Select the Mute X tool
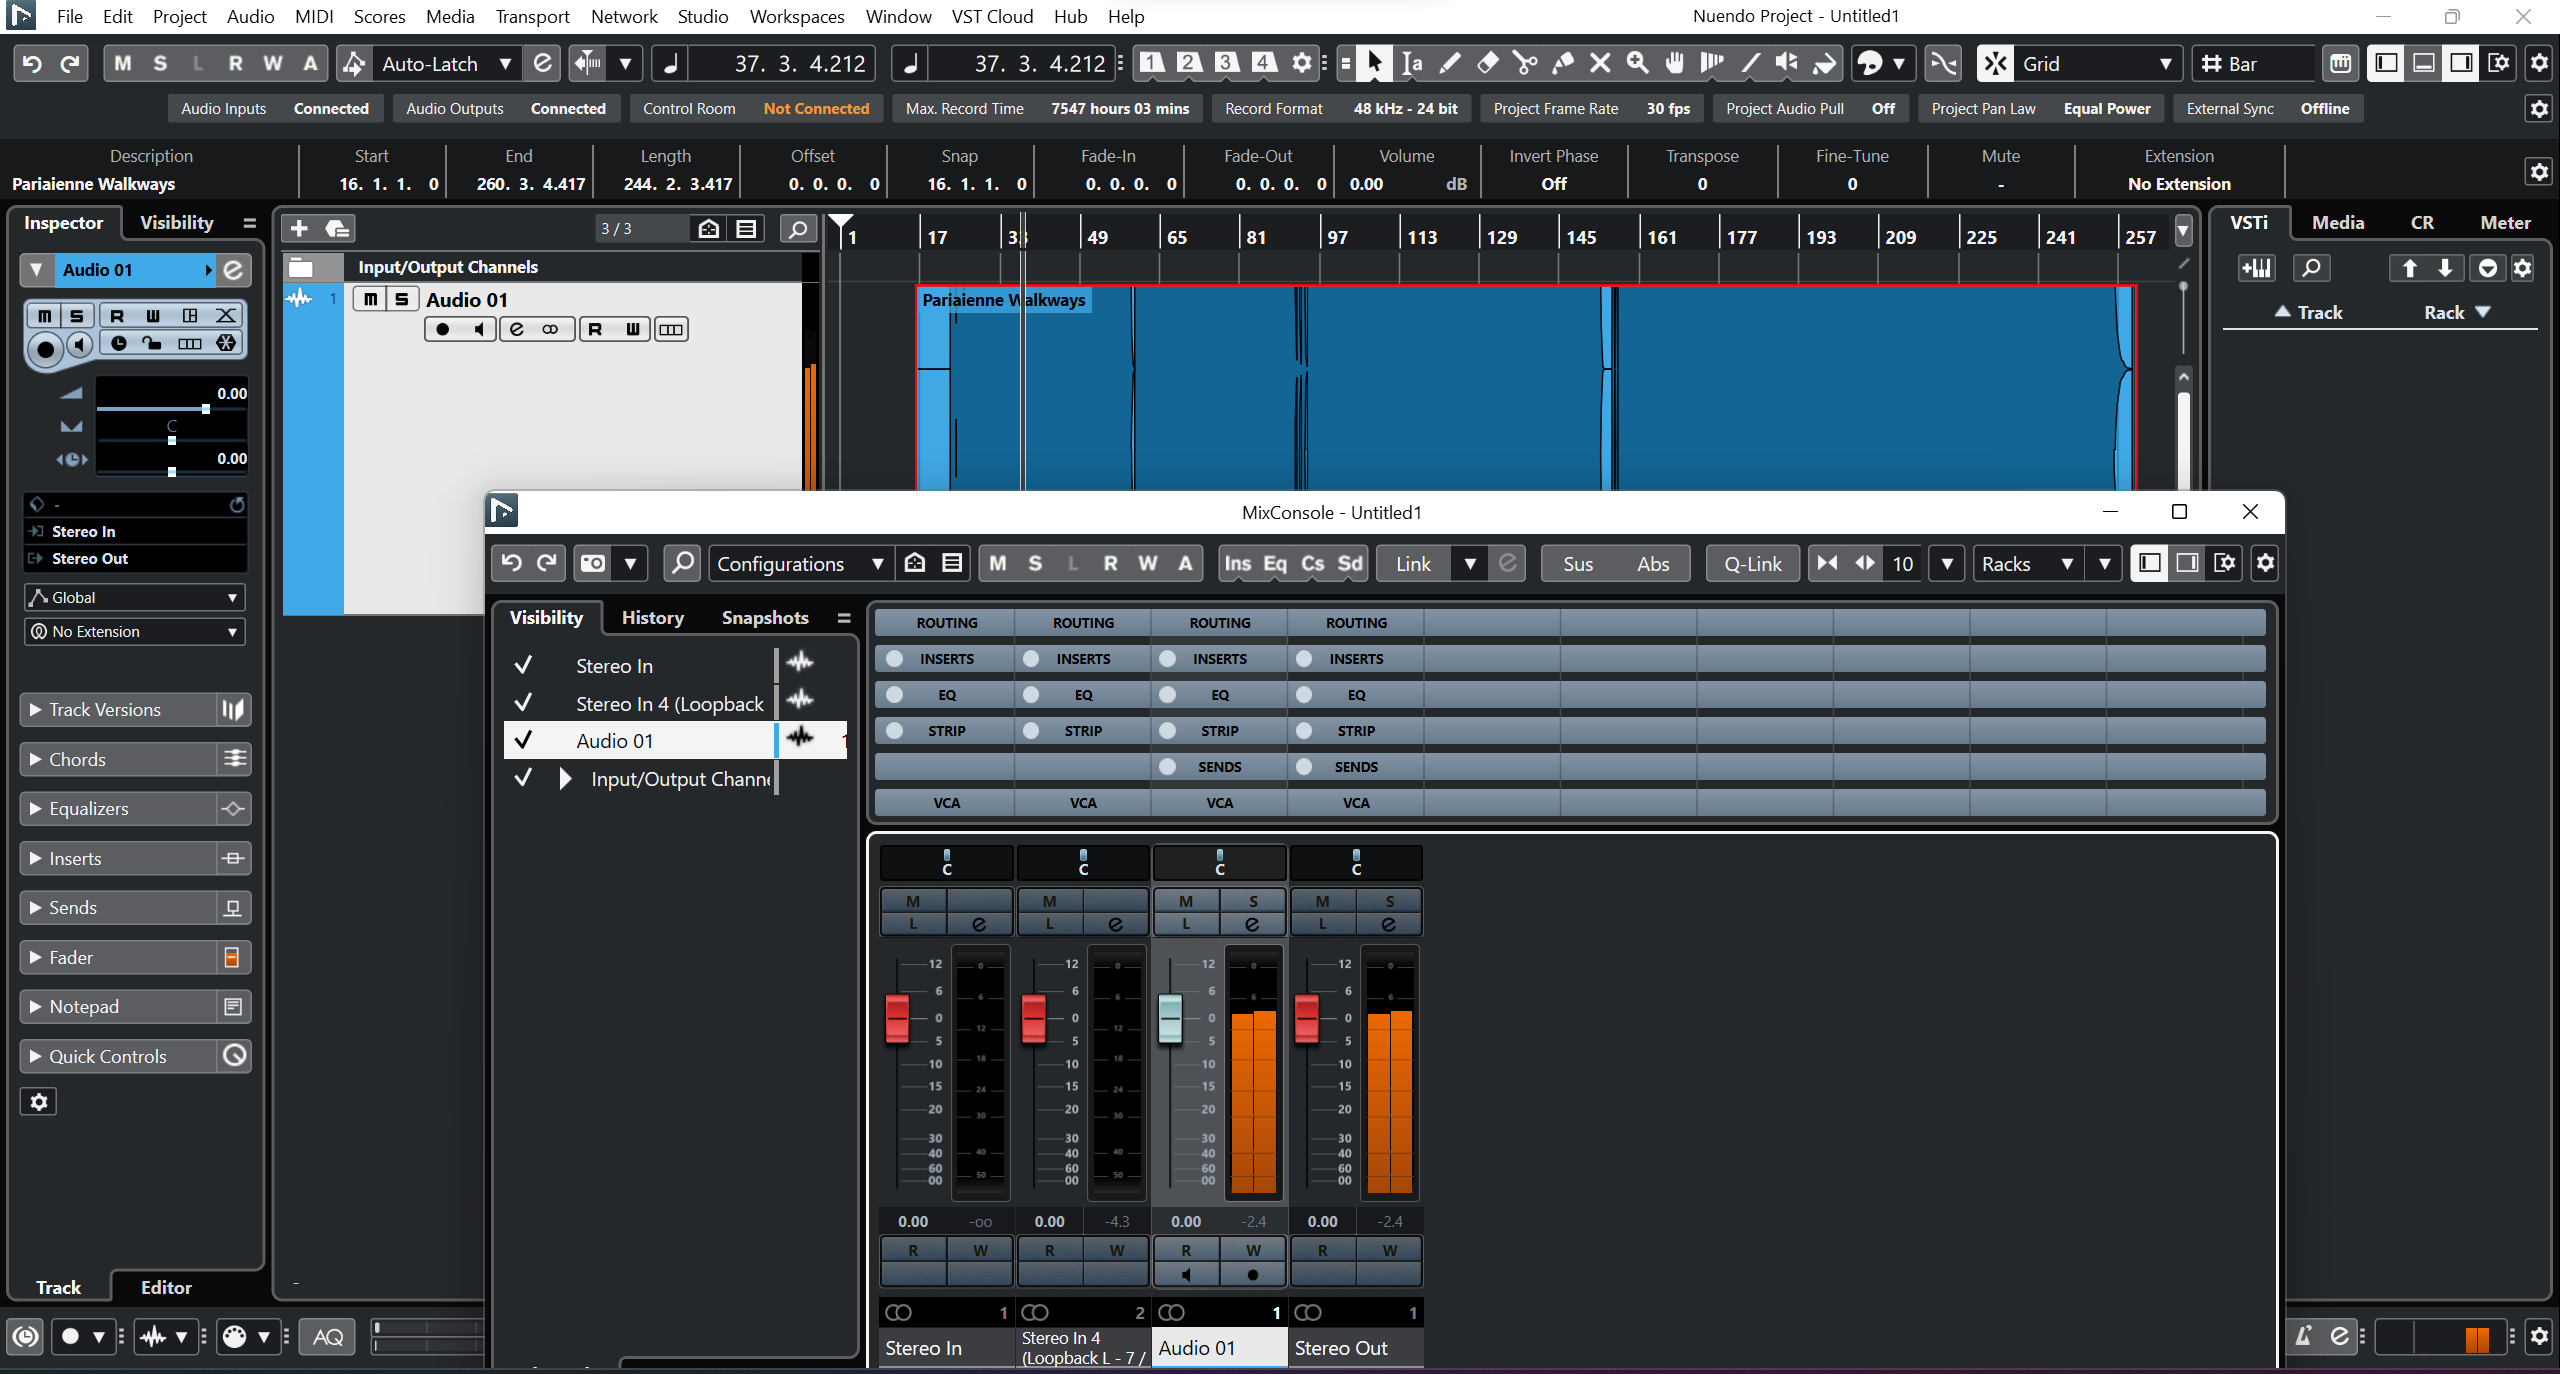Viewport: 2560px width, 1374px height. coord(1600,64)
